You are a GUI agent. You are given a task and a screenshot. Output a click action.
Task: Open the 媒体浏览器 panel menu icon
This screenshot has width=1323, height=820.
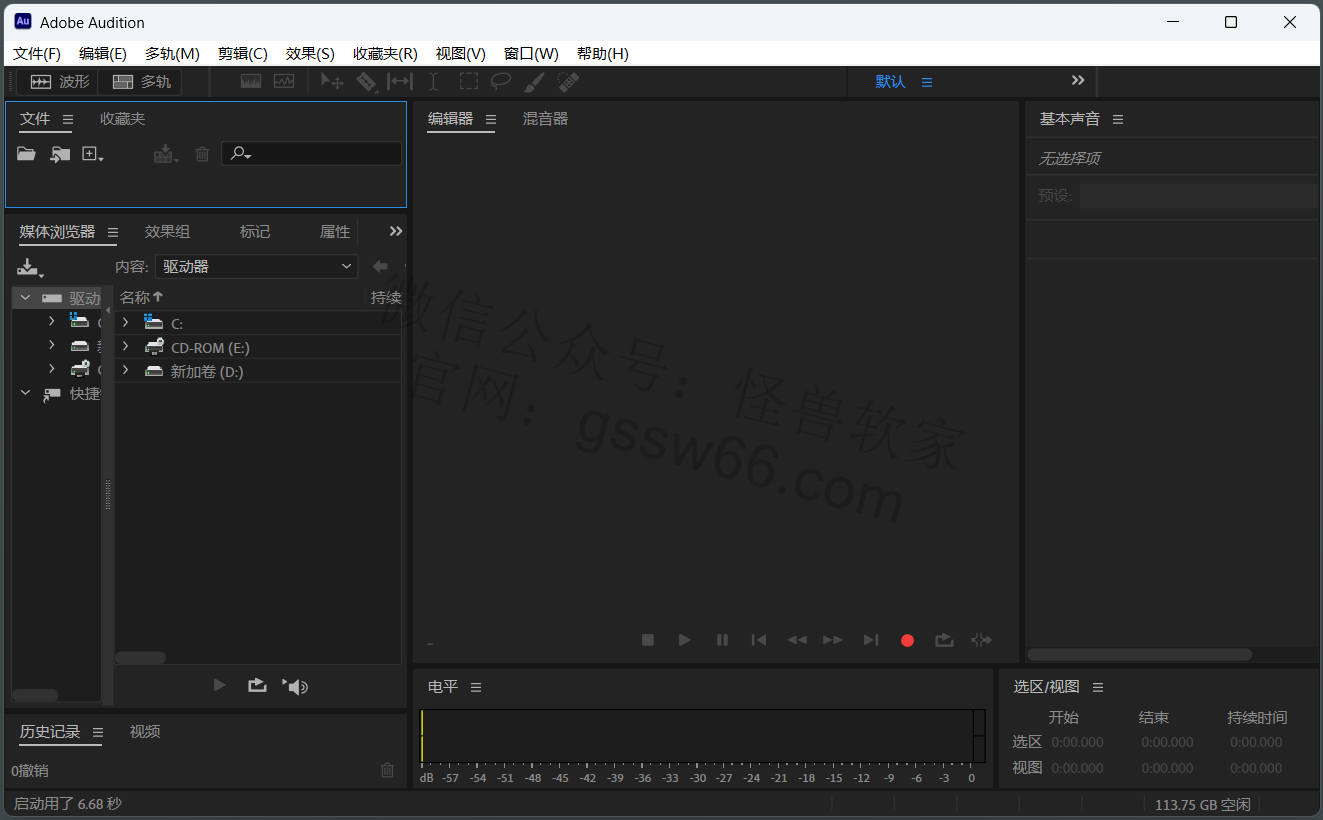[113, 232]
